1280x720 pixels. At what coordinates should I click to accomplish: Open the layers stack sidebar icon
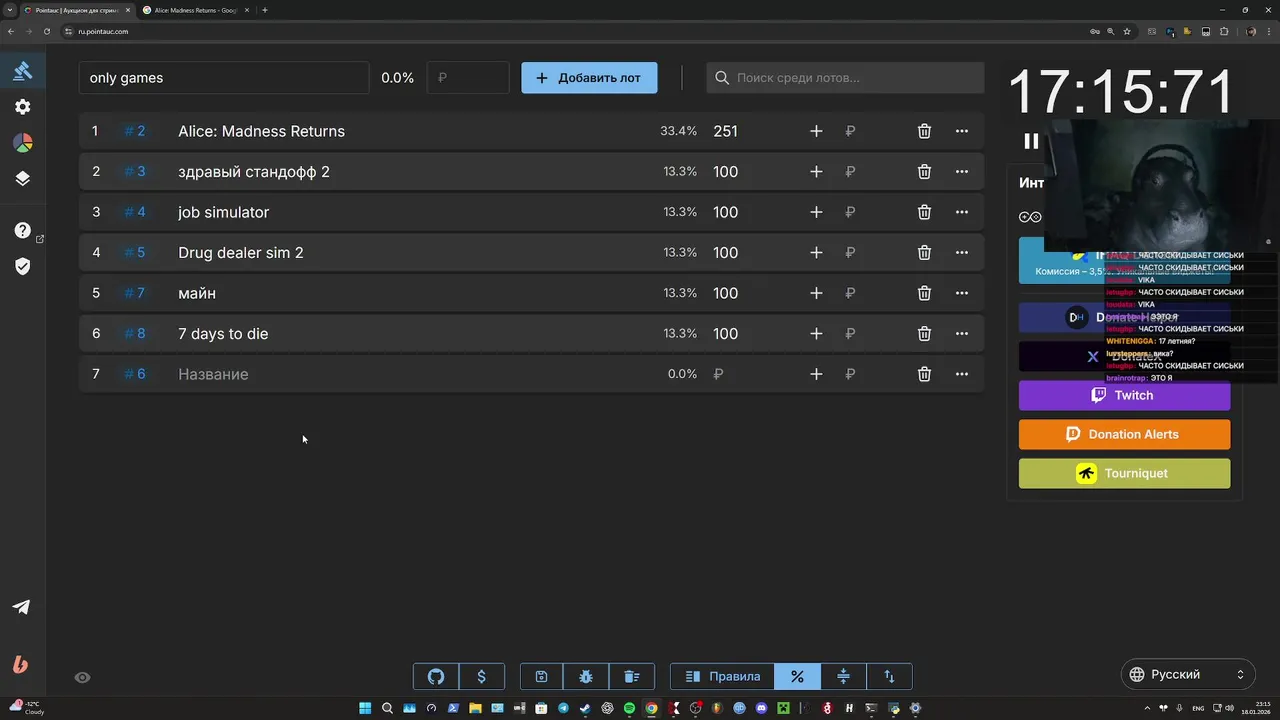coord(22,179)
